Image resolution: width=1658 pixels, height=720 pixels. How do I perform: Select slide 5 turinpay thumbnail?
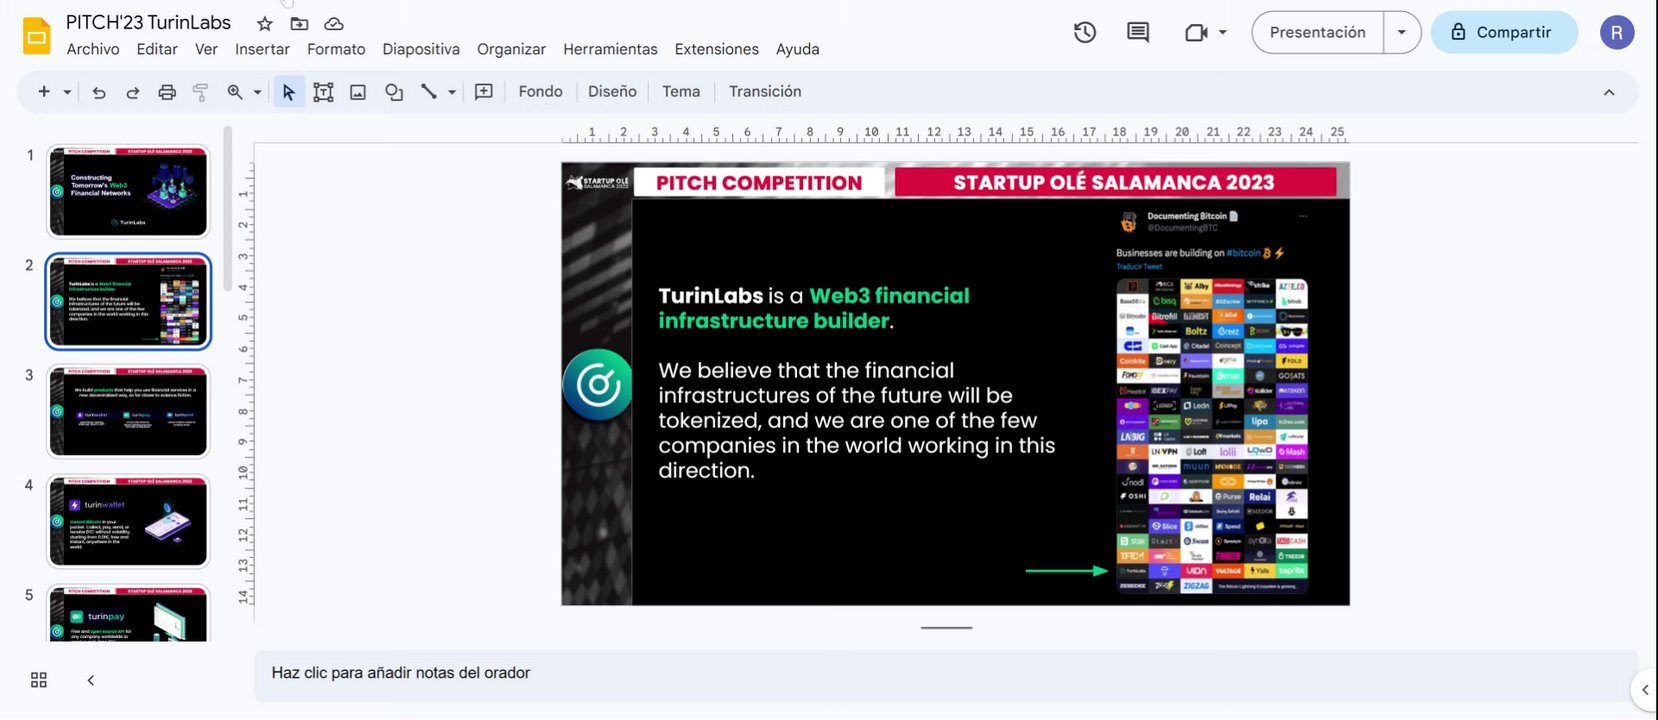pyautogui.click(x=128, y=613)
